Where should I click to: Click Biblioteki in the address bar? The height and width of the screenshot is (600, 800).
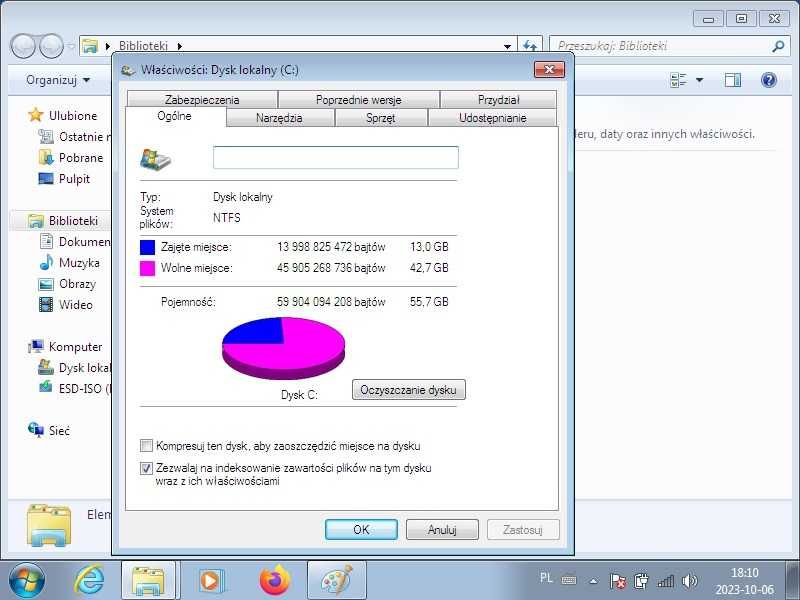(x=143, y=46)
